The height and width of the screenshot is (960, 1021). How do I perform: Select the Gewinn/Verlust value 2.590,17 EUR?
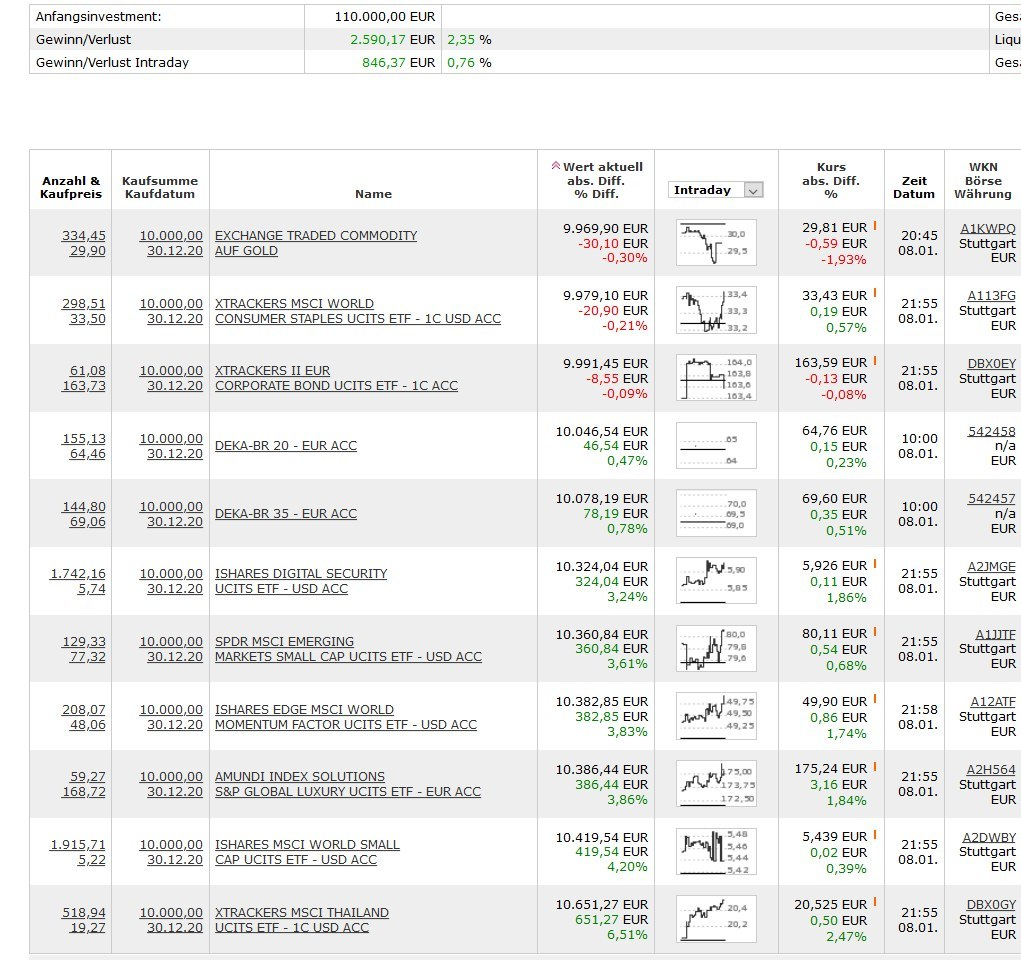point(393,39)
